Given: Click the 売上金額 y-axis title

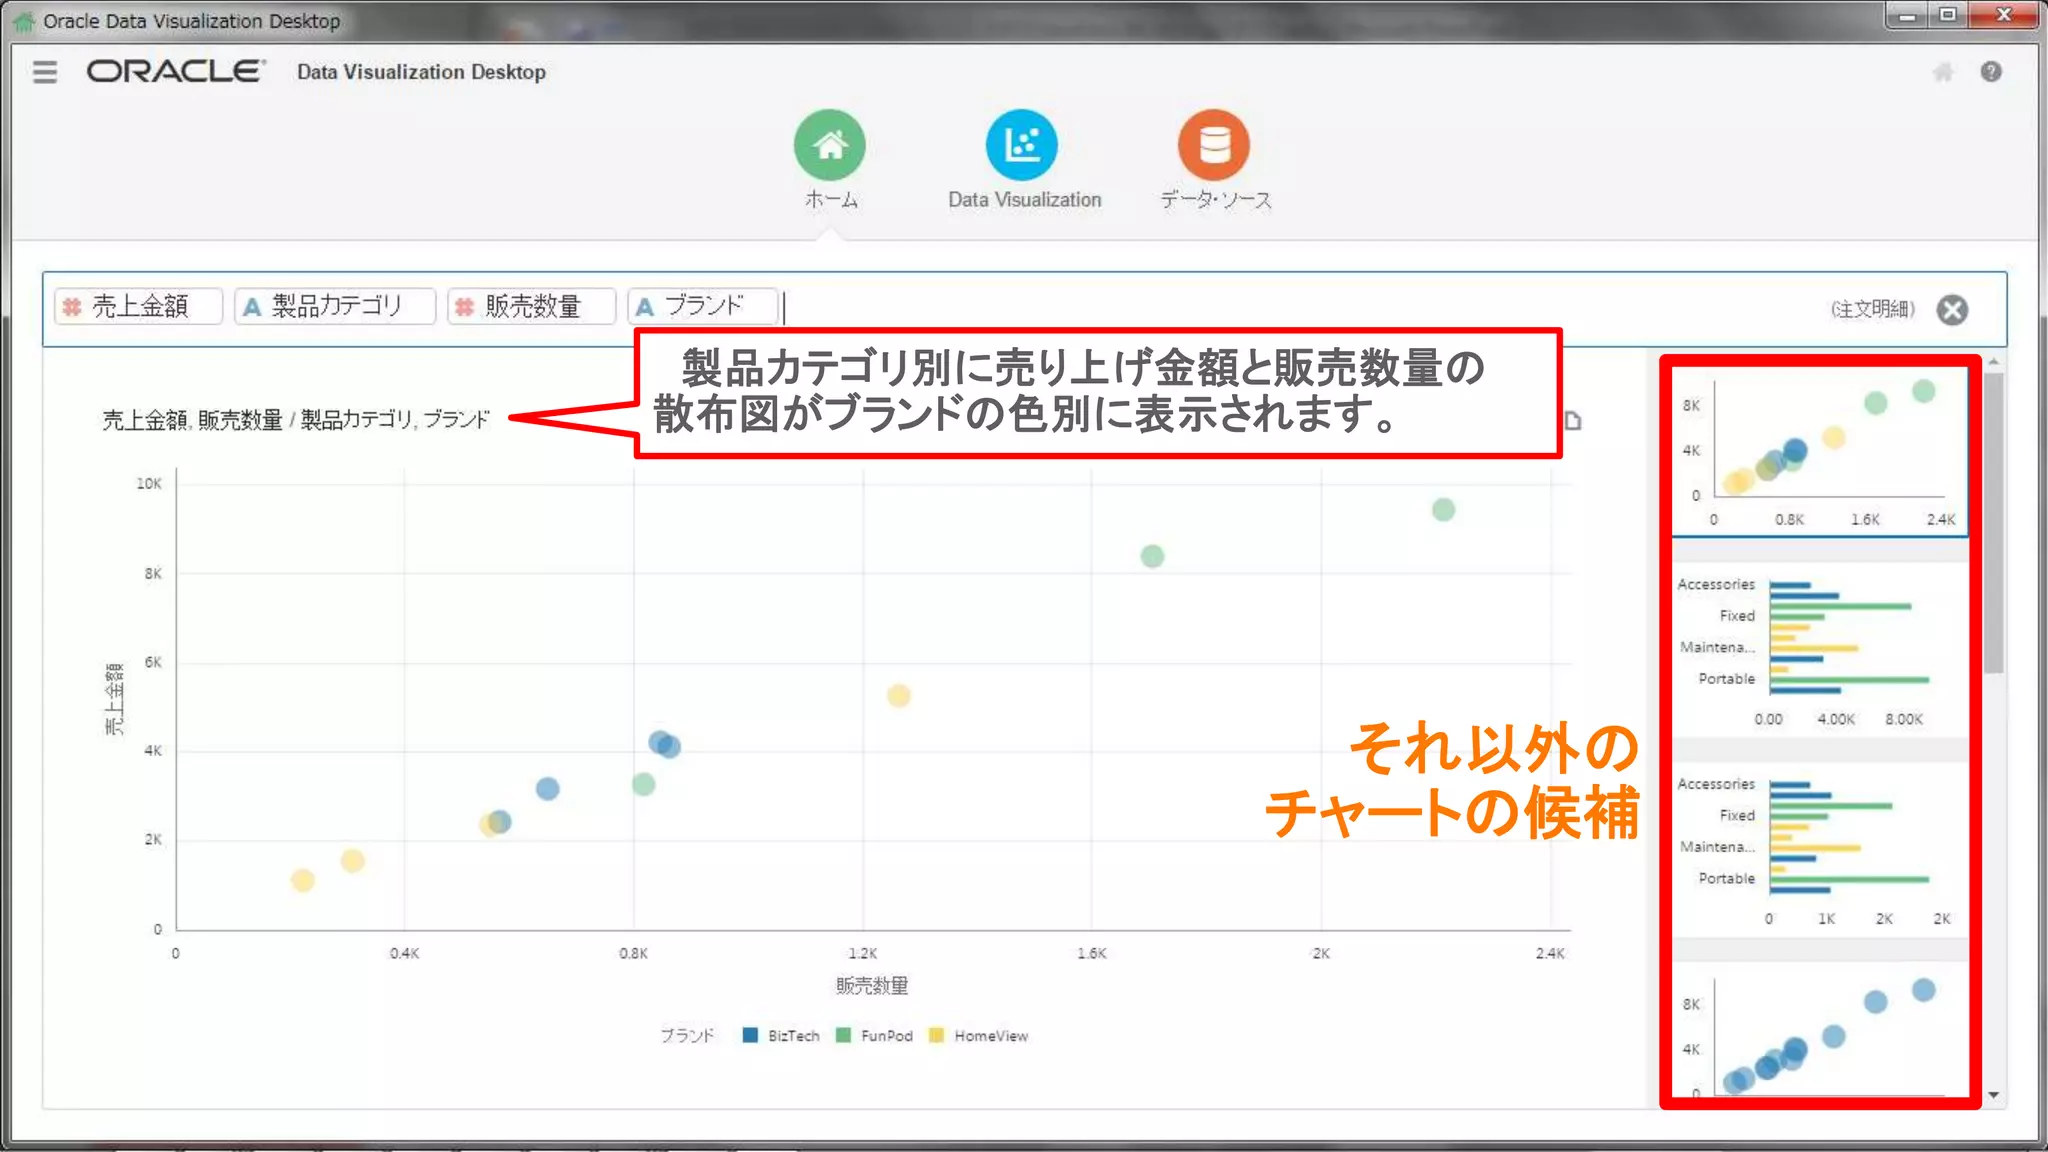Looking at the screenshot, I should pyautogui.click(x=115, y=698).
